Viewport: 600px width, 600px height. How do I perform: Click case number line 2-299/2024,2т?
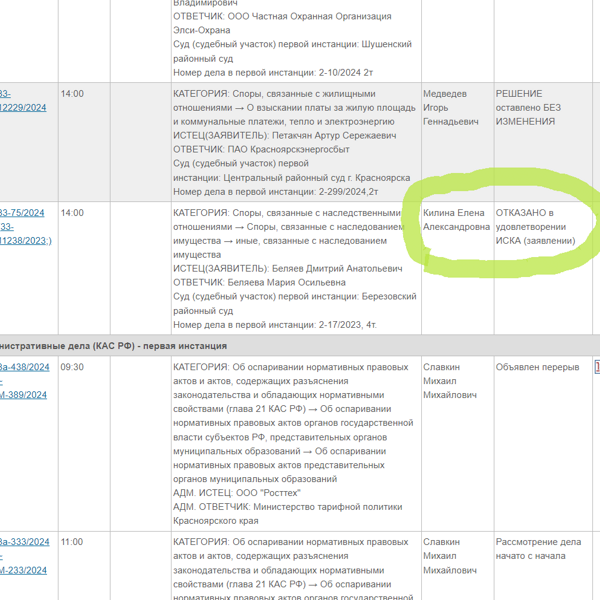(x=276, y=192)
